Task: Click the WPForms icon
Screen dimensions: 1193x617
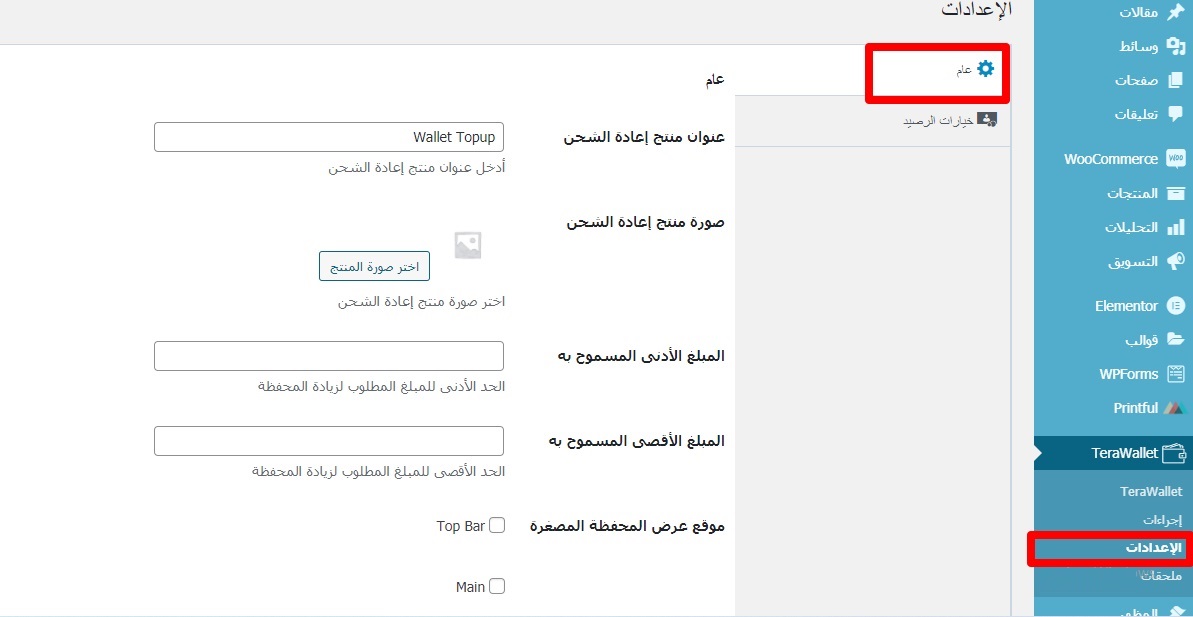Action: point(1175,374)
